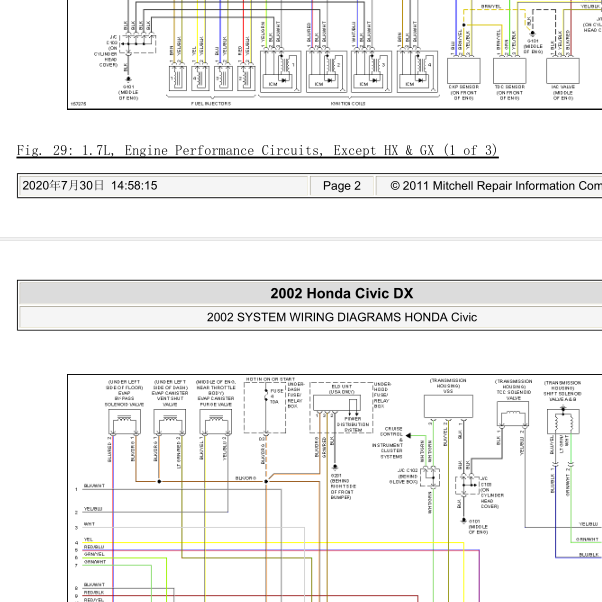Image resolution: width=602 pixels, height=602 pixels.
Task: Click the Fig. 29 engine performance circuits caption
Action: pyautogui.click(x=257, y=150)
